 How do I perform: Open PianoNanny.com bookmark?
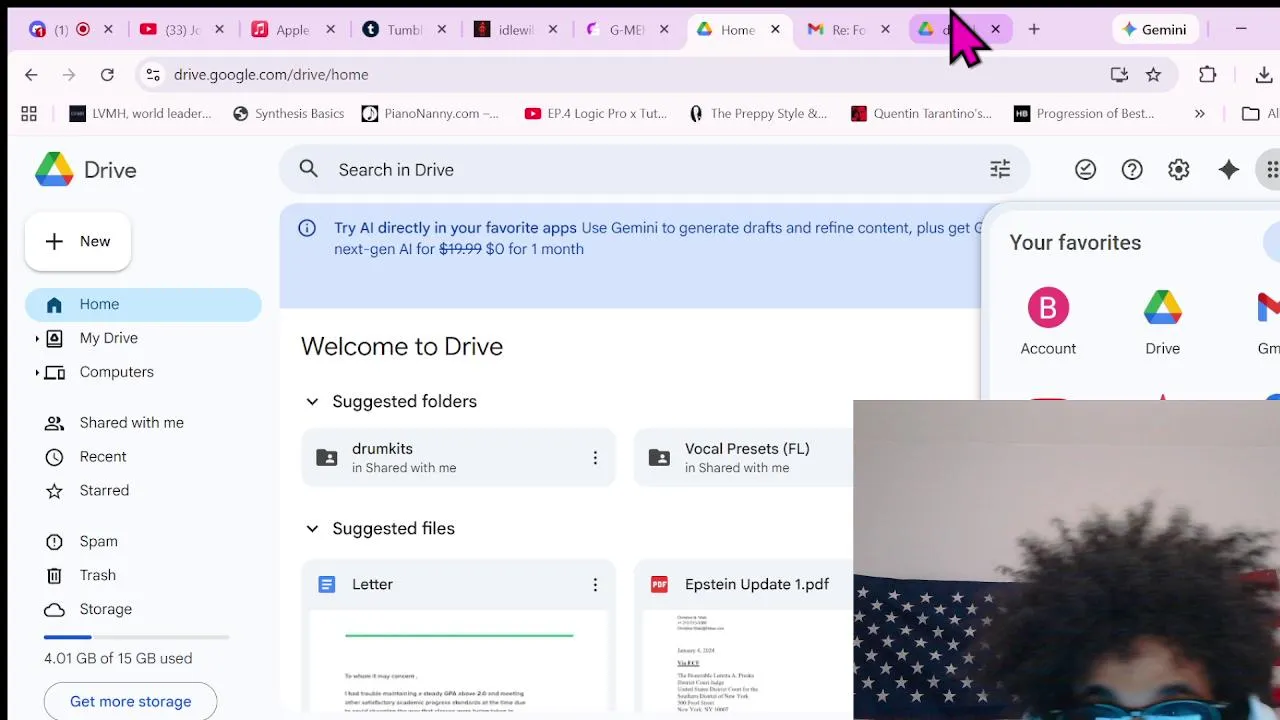pos(430,114)
